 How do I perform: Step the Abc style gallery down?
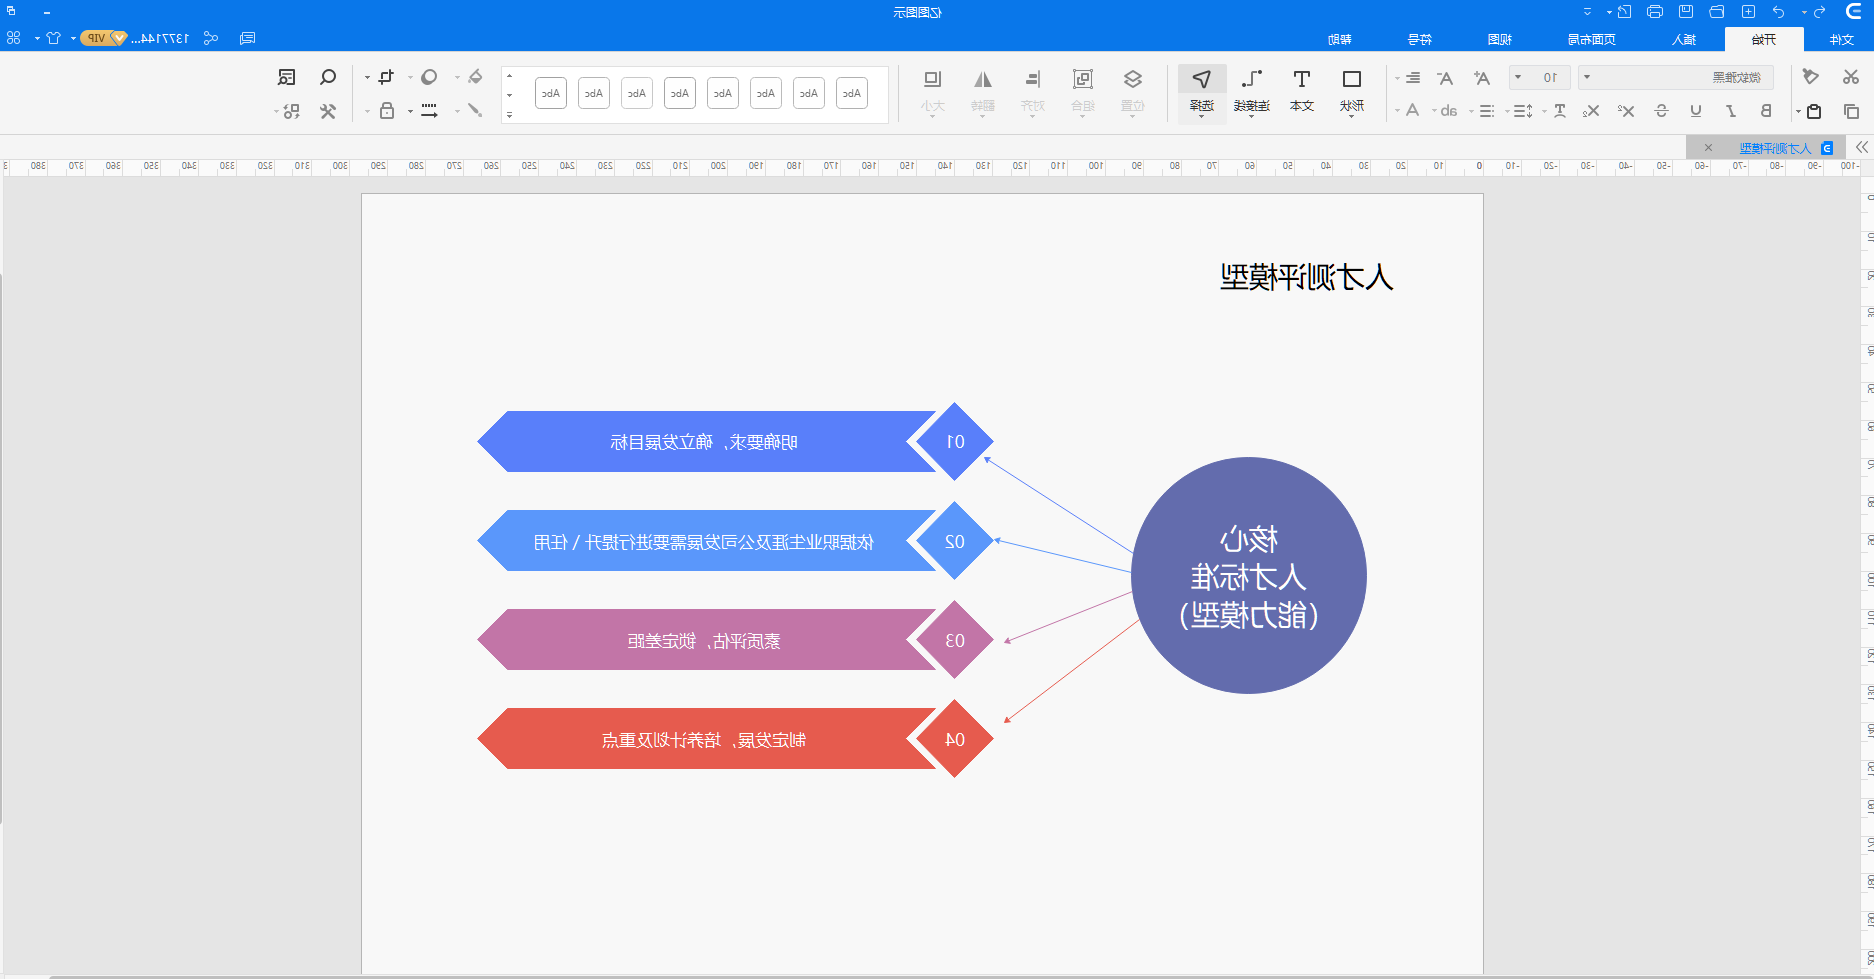point(510,96)
